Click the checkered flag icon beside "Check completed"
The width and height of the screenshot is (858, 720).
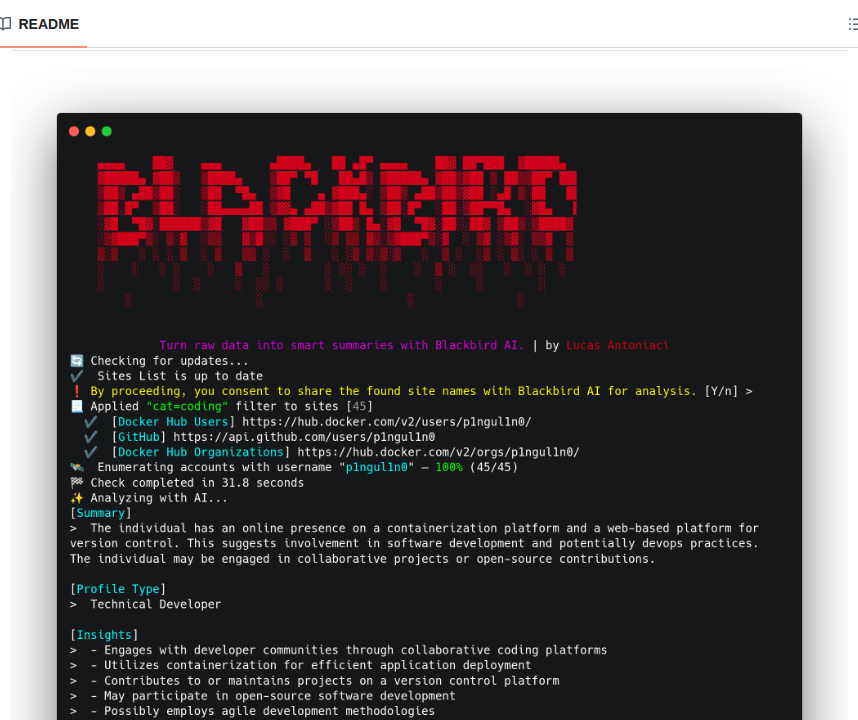[77, 483]
